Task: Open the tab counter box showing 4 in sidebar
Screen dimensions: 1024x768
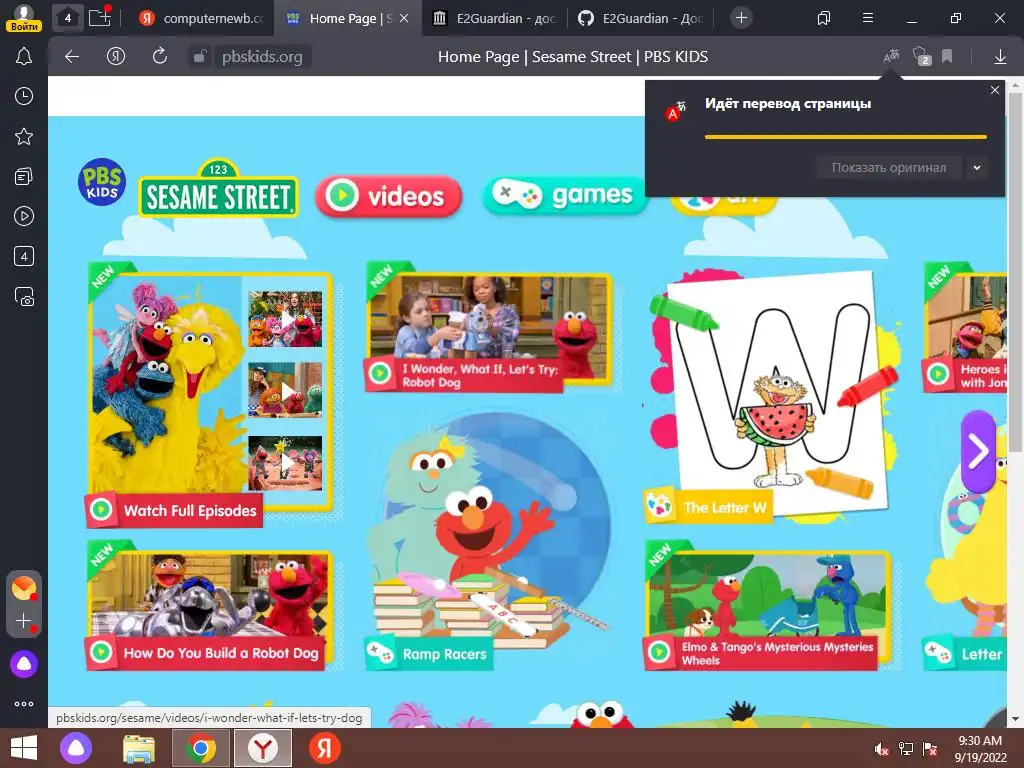Action: (24, 256)
